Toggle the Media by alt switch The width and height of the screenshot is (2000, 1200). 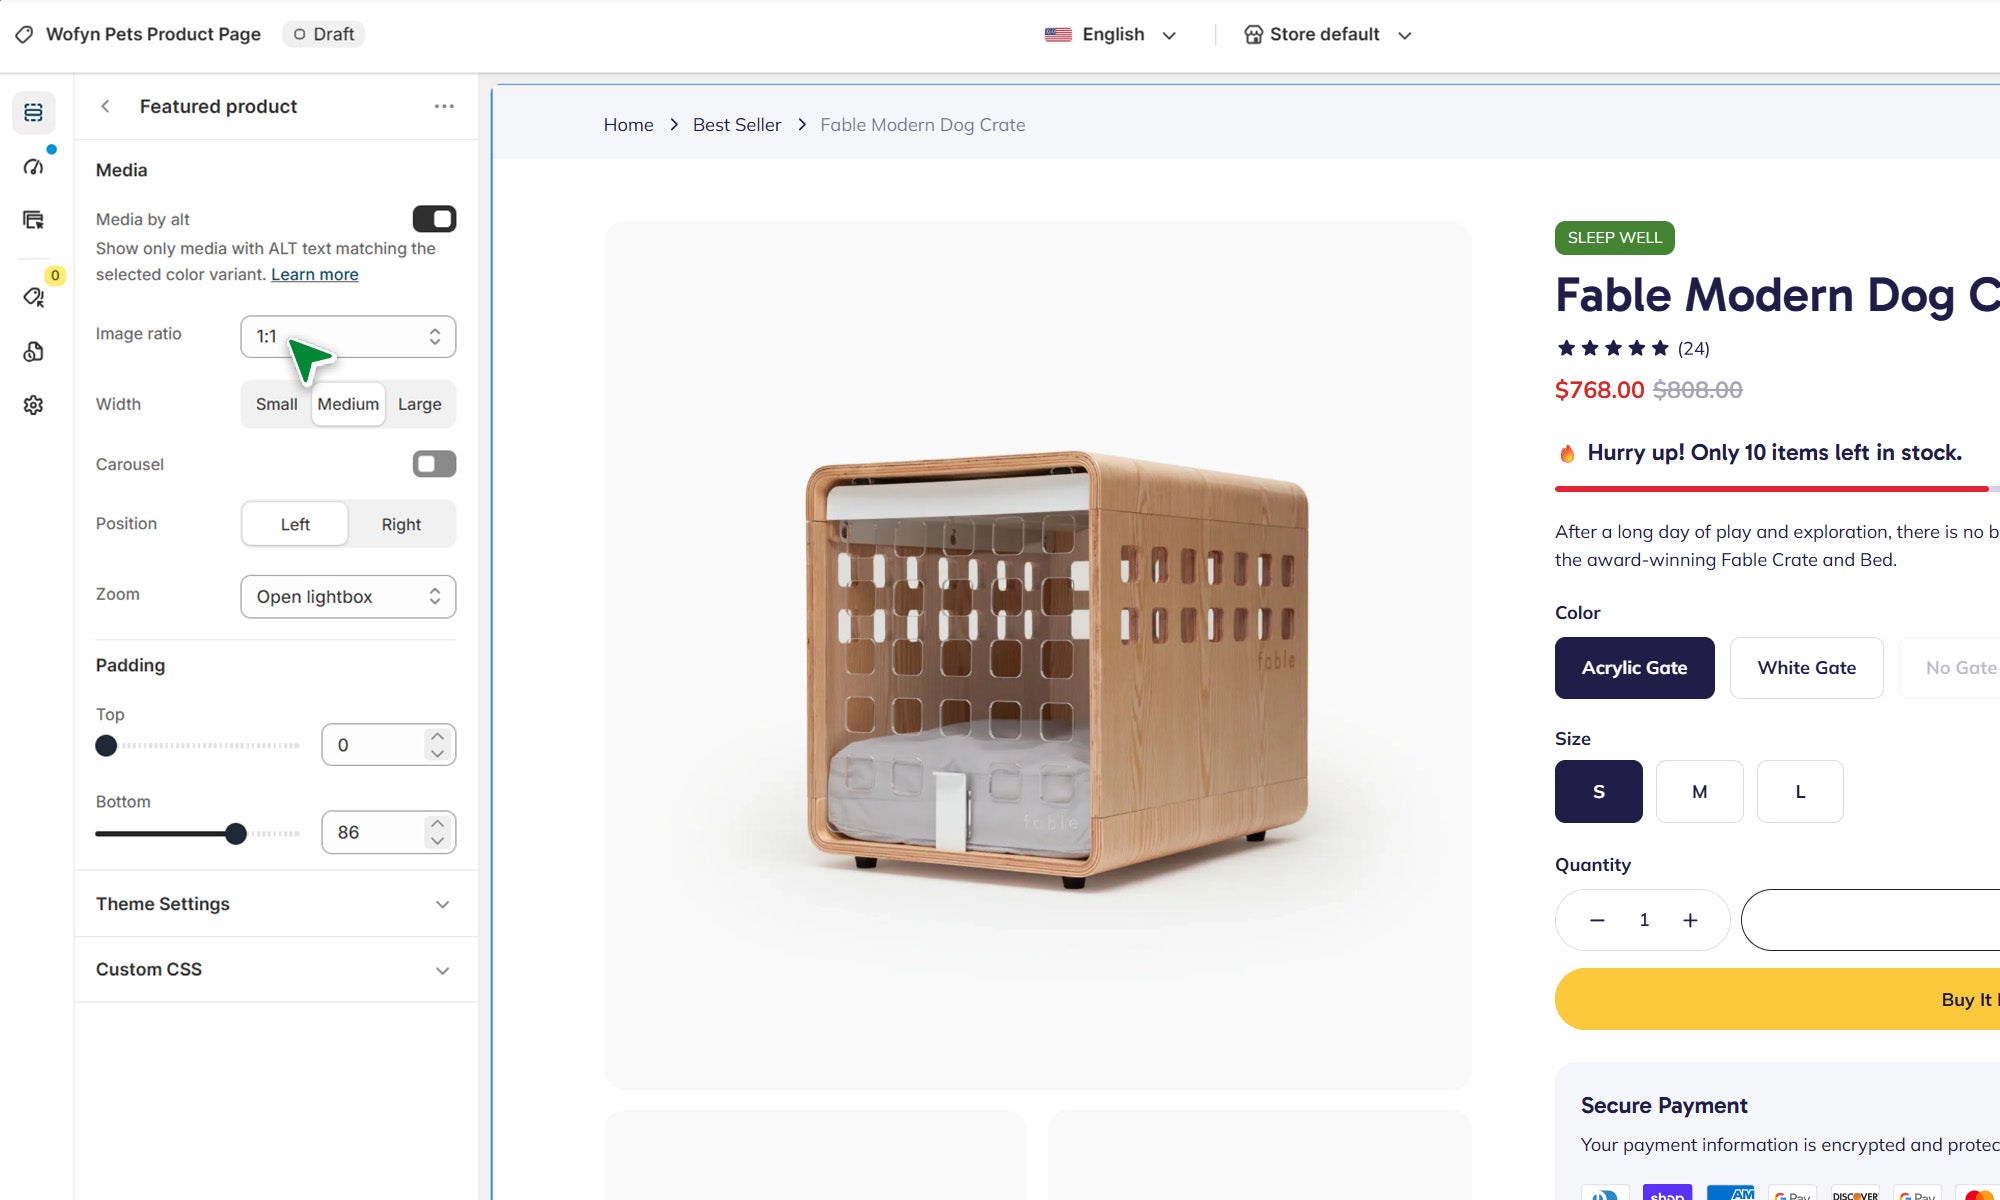434,219
